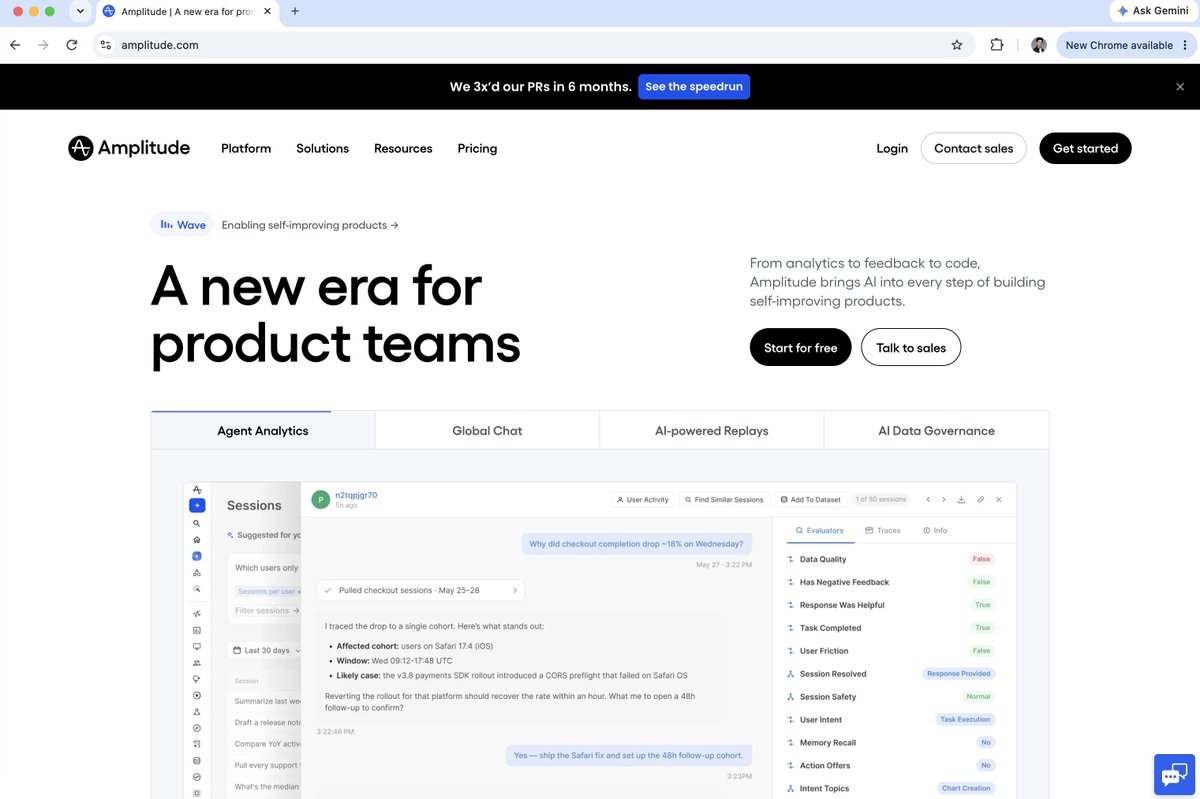
Task: Click the Start for free button
Action: coord(800,347)
